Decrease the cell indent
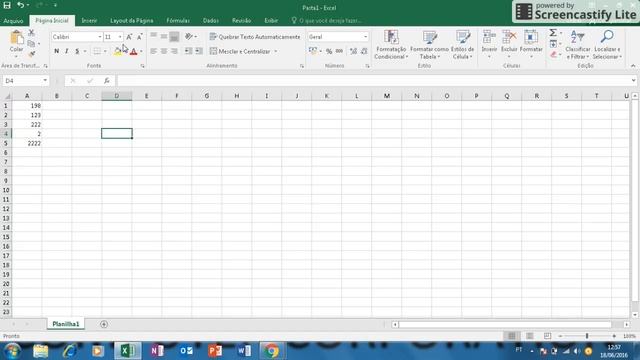The image size is (640, 360). click(188, 51)
